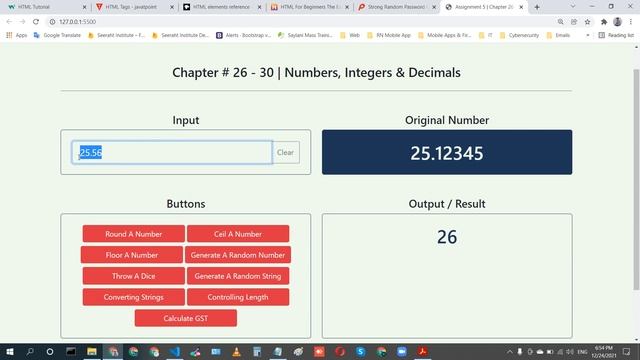Open the Extensions puzzle icon
Image resolution: width=640 pixels, height=360 pixels.
point(604,22)
